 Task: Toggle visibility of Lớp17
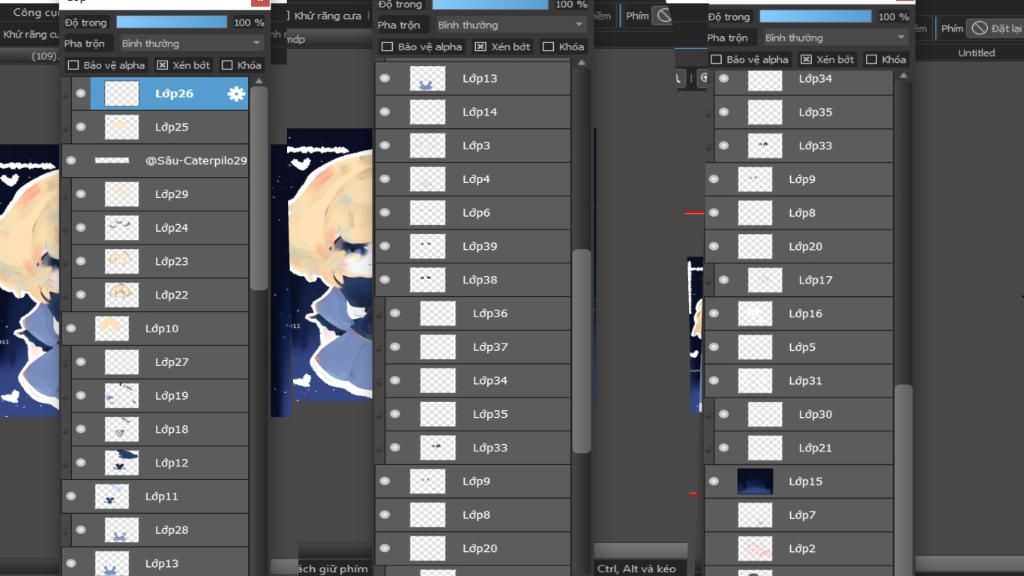(x=724, y=280)
